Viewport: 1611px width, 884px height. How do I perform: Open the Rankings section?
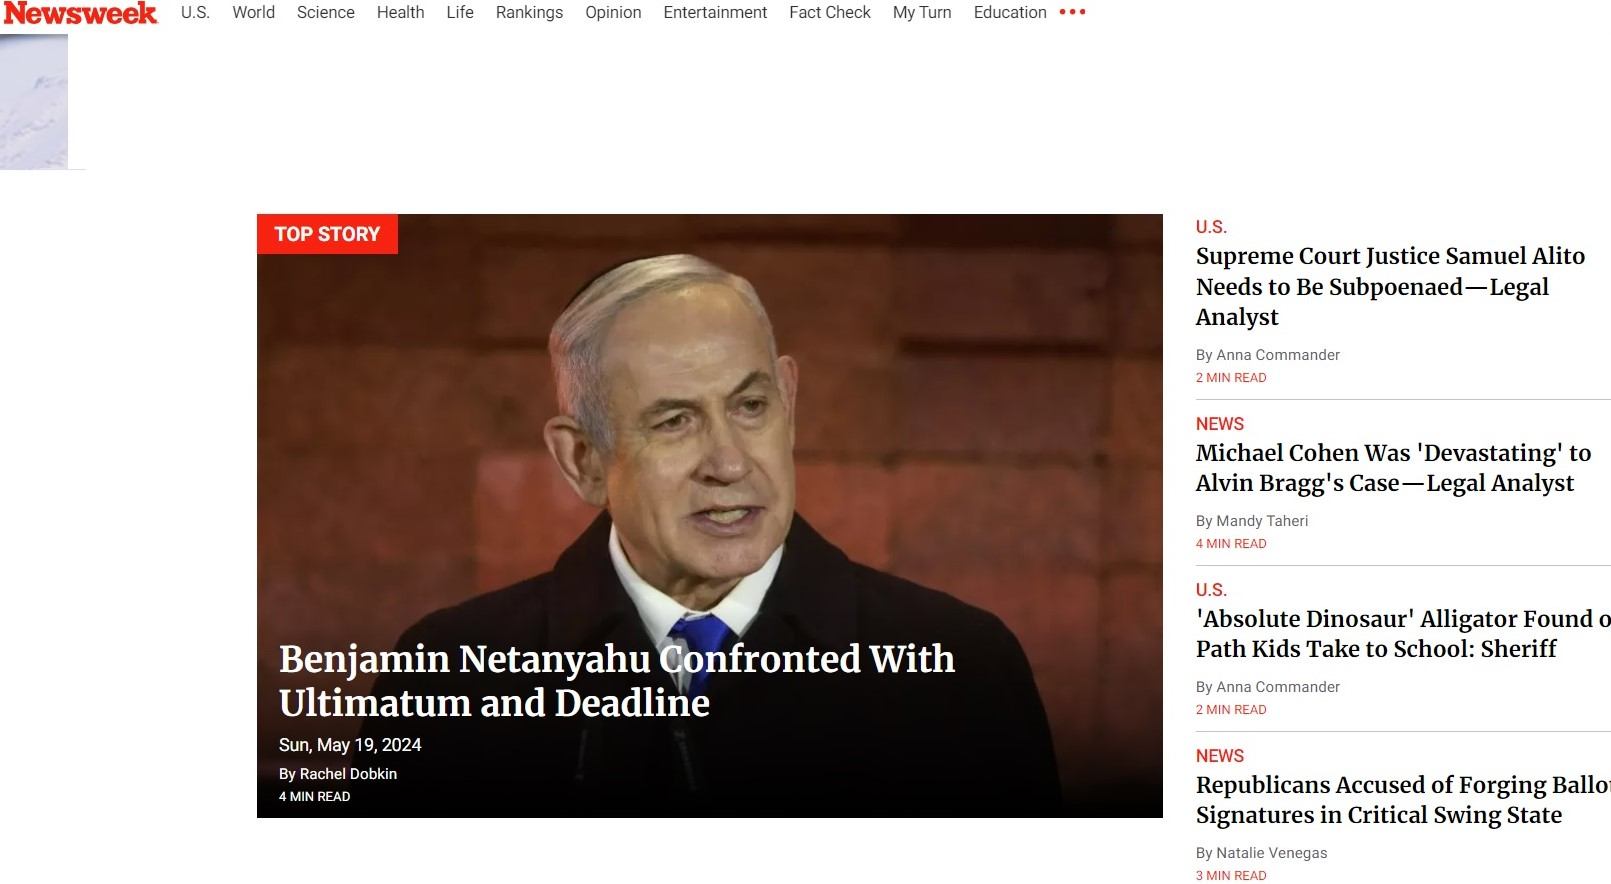(529, 12)
